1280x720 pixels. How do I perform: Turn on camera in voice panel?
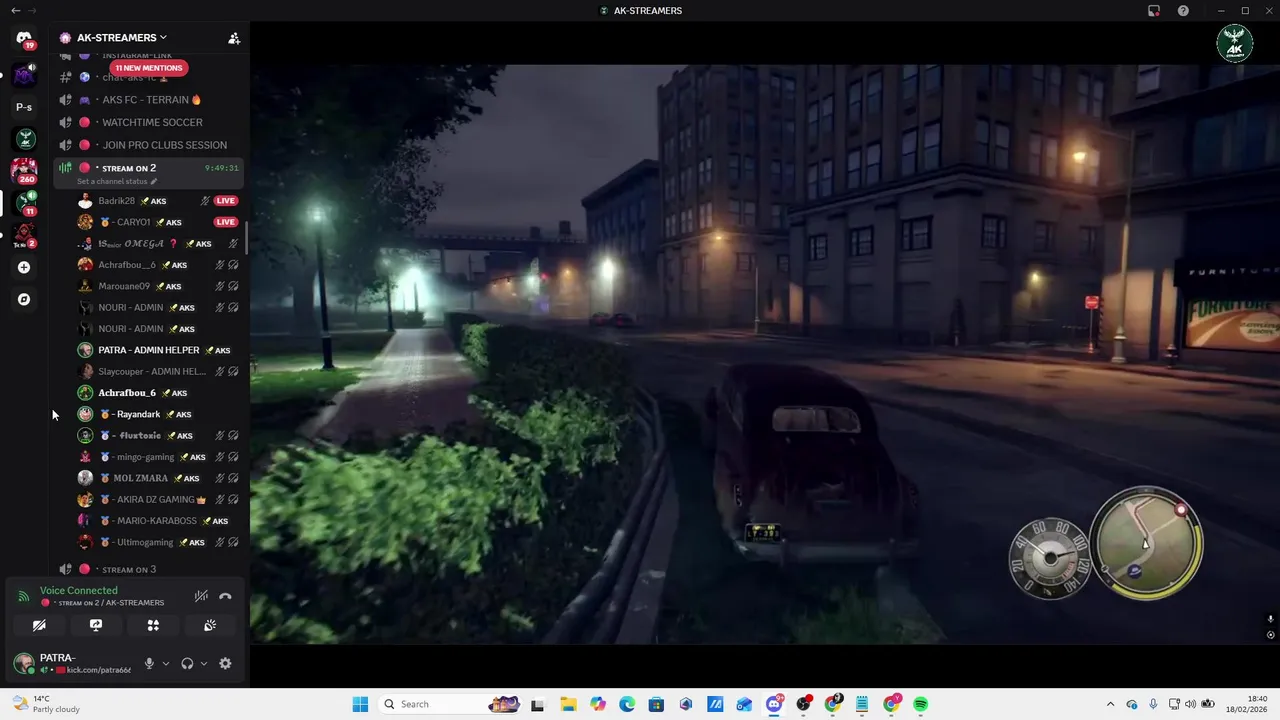pos(39,625)
